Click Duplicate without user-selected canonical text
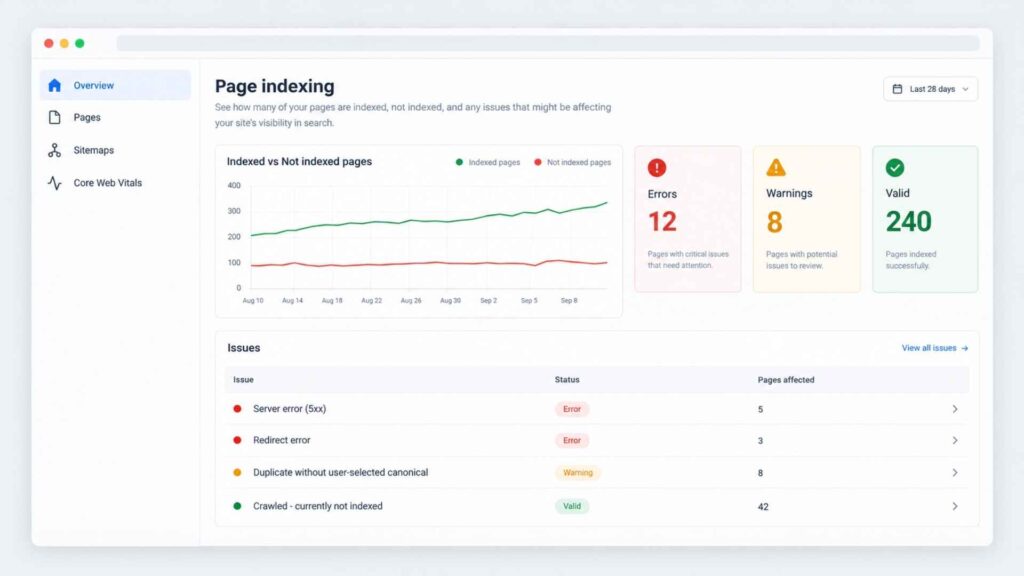Screen dimensions: 1024x576 (x=340, y=472)
